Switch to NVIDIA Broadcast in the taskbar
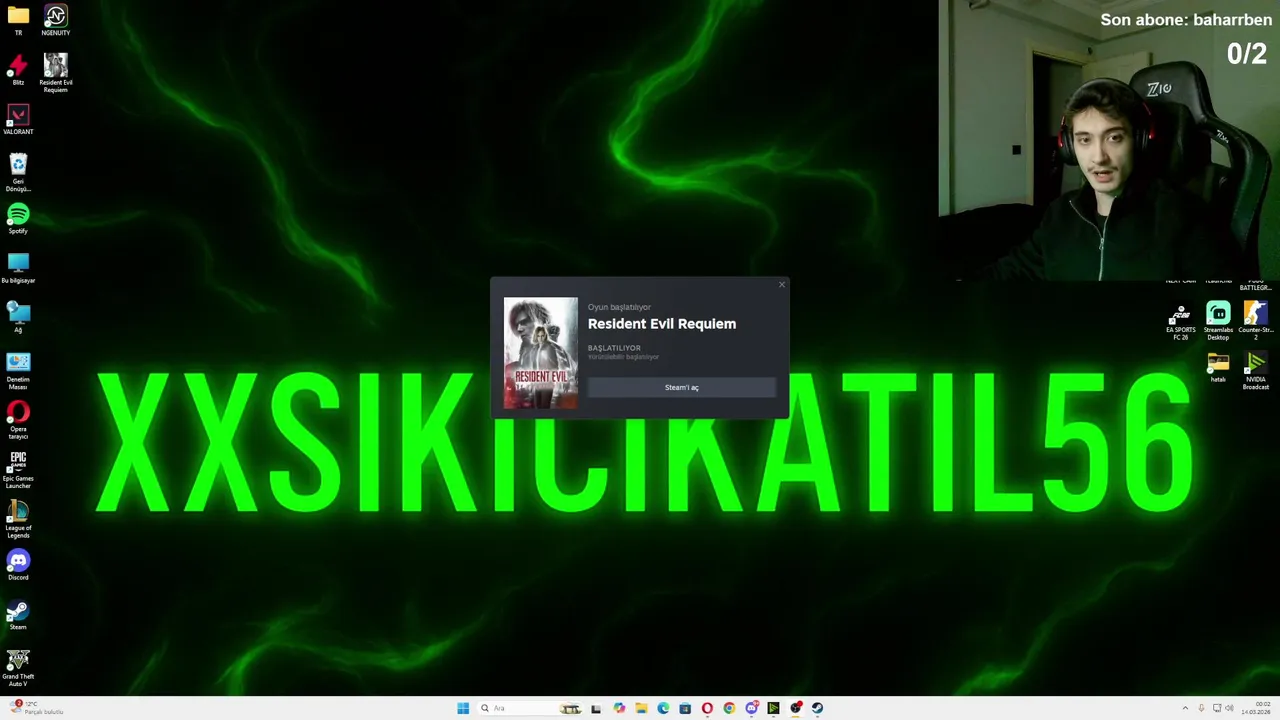Image resolution: width=1280 pixels, height=720 pixels. point(773,708)
